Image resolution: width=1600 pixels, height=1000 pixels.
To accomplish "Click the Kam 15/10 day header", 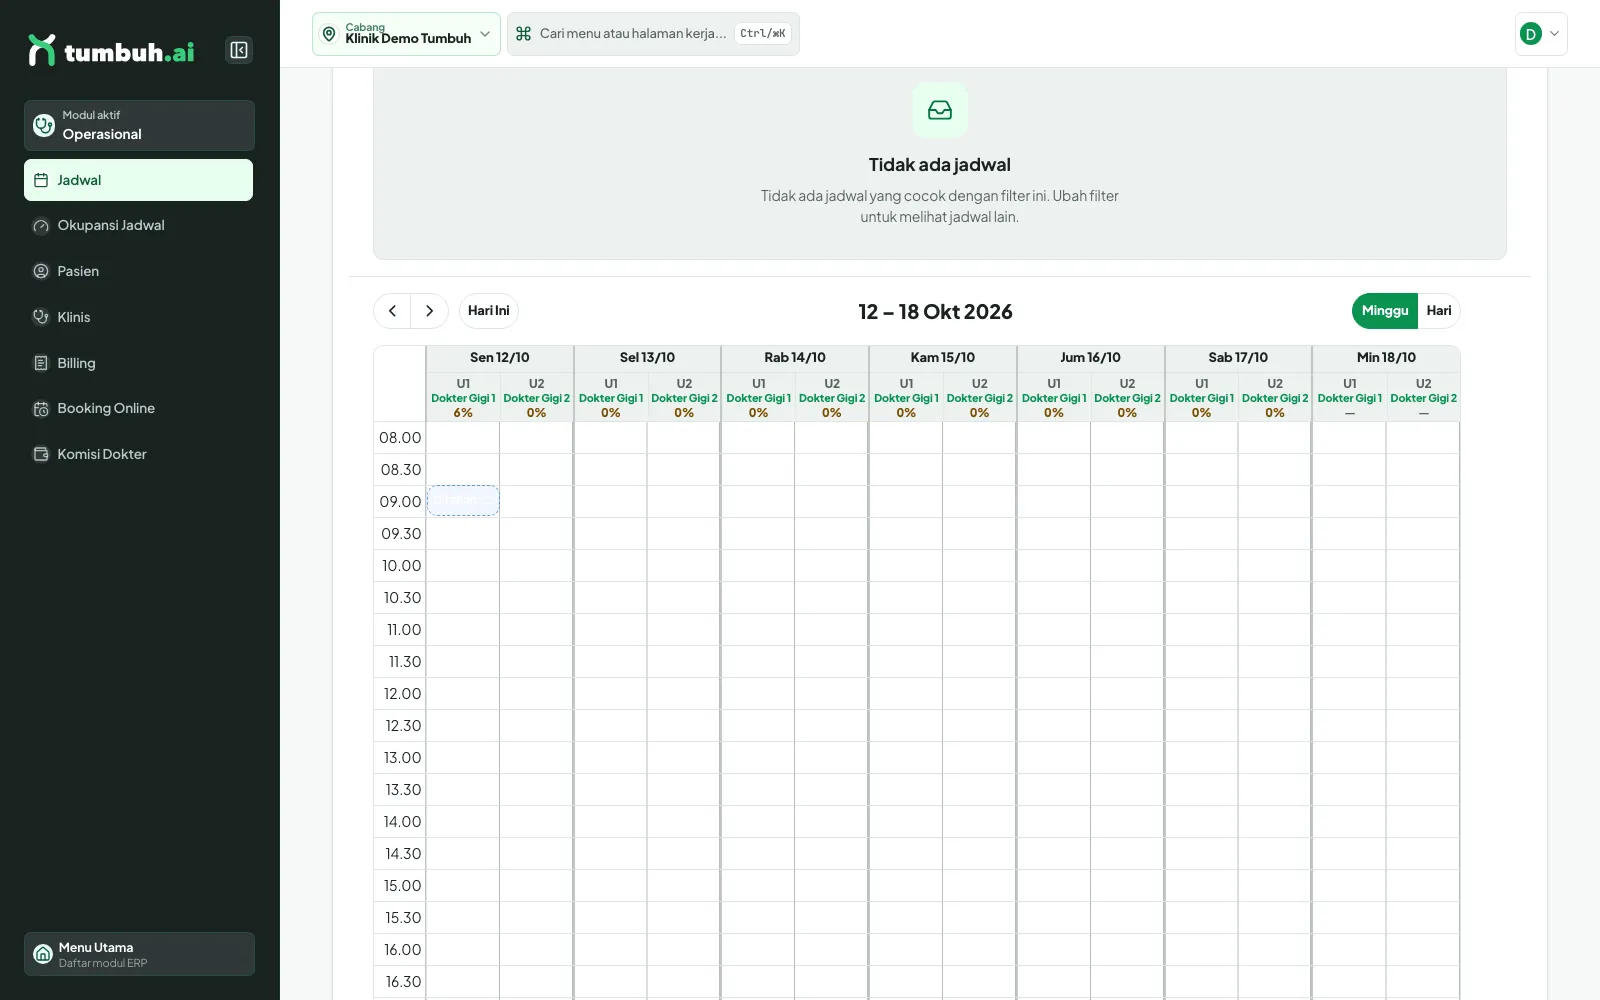I will [x=943, y=358].
